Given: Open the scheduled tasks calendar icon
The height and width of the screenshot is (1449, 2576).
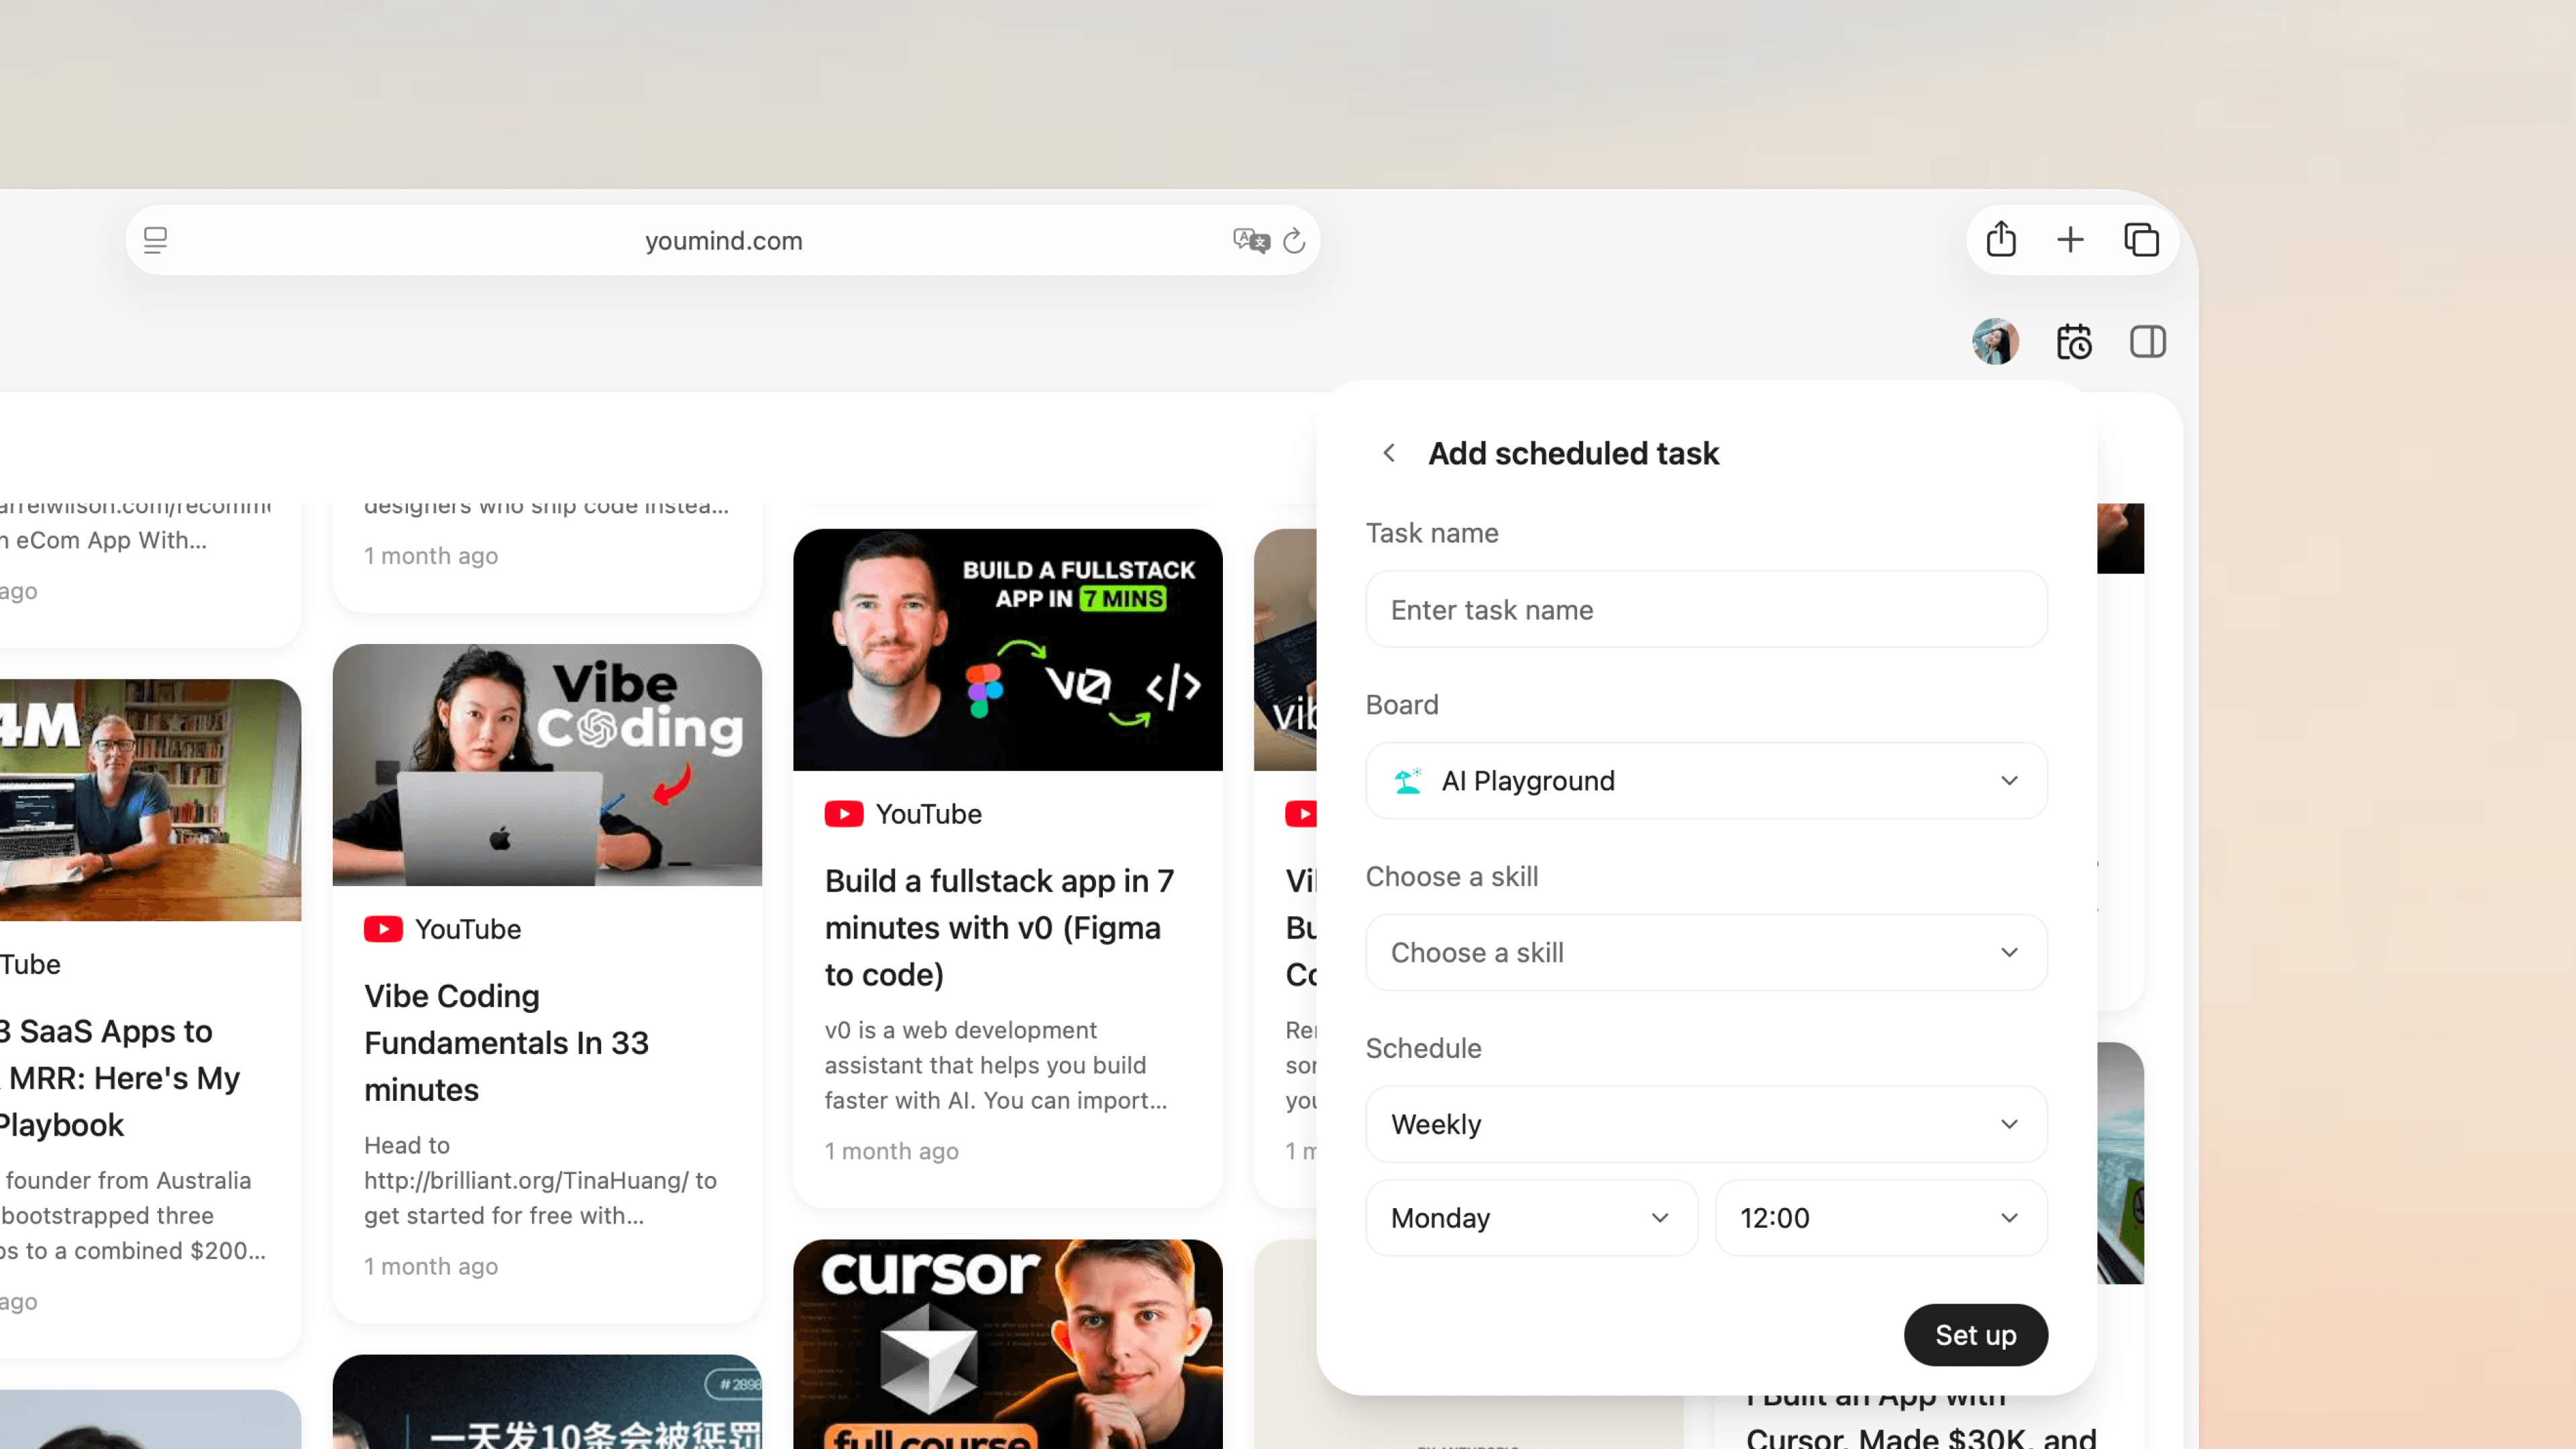Looking at the screenshot, I should (x=2074, y=342).
